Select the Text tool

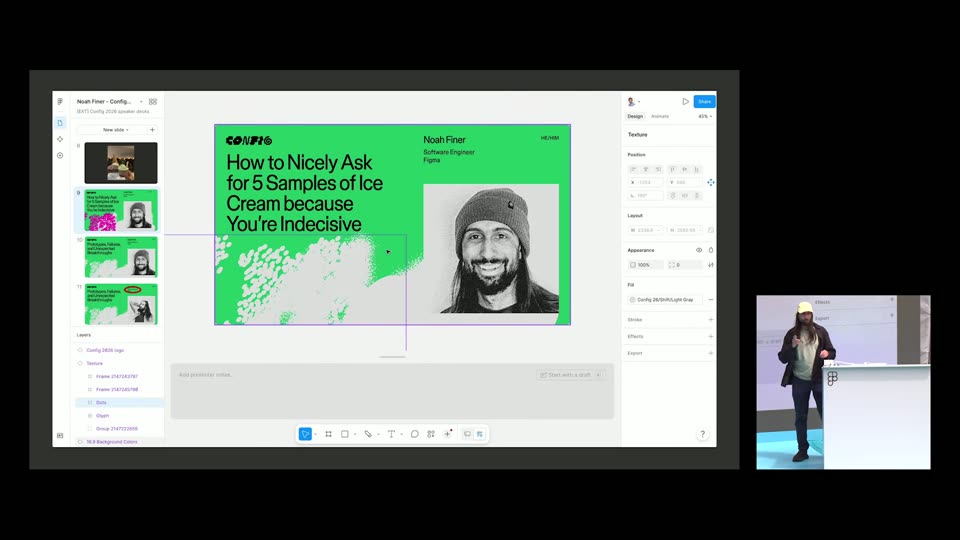pyautogui.click(x=391, y=434)
